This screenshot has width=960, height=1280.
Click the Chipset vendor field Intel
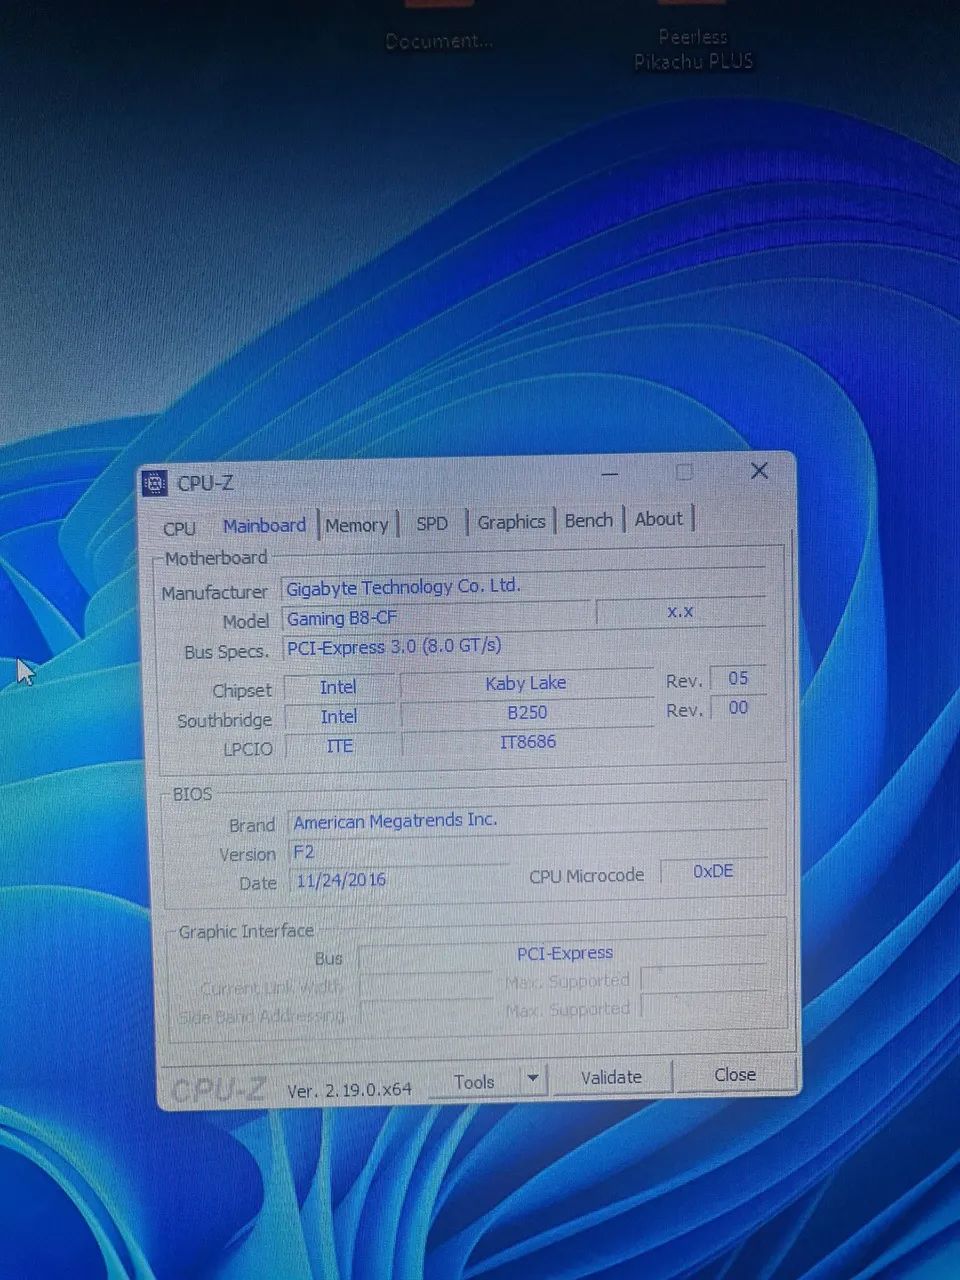pos(338,687)
